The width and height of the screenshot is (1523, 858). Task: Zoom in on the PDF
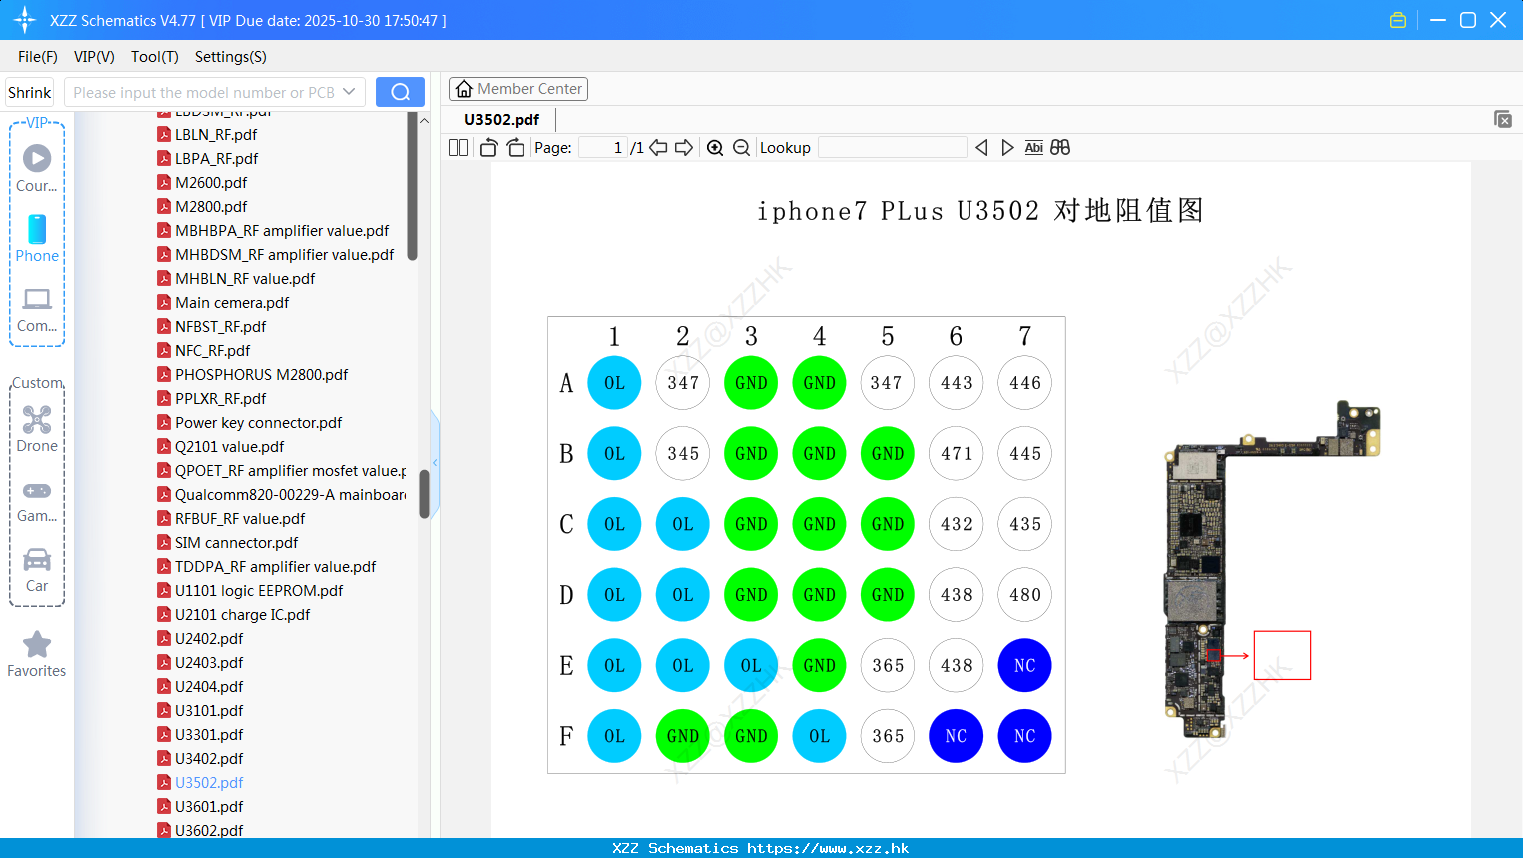coord(715,148)
